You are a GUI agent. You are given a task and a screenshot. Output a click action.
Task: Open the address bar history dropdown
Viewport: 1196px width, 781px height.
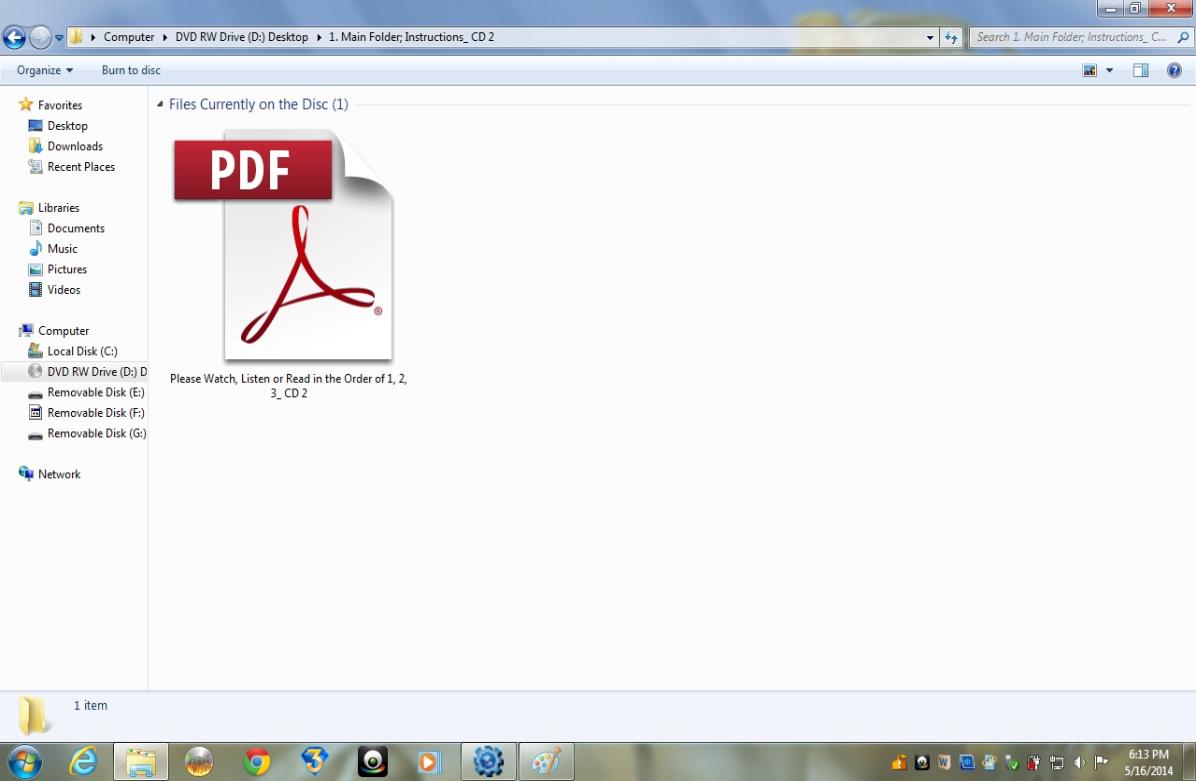tap(930, 37)
